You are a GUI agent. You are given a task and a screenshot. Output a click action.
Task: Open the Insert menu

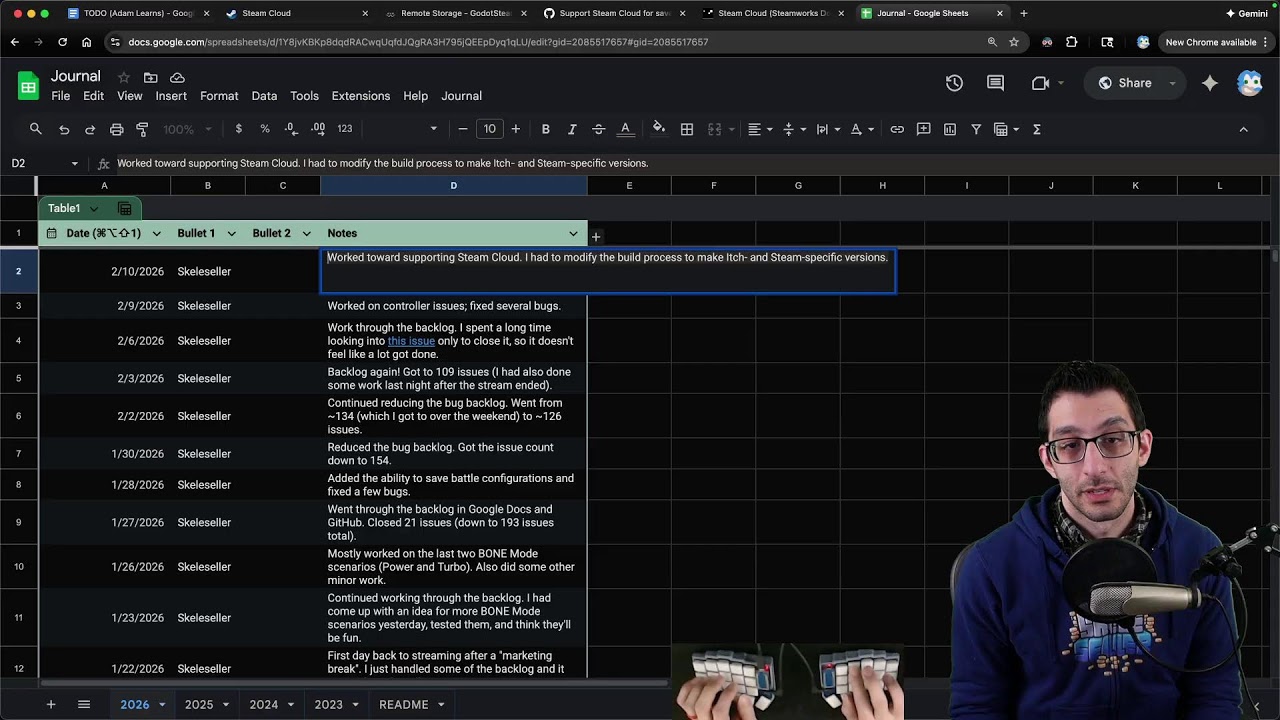coord(171,96)
